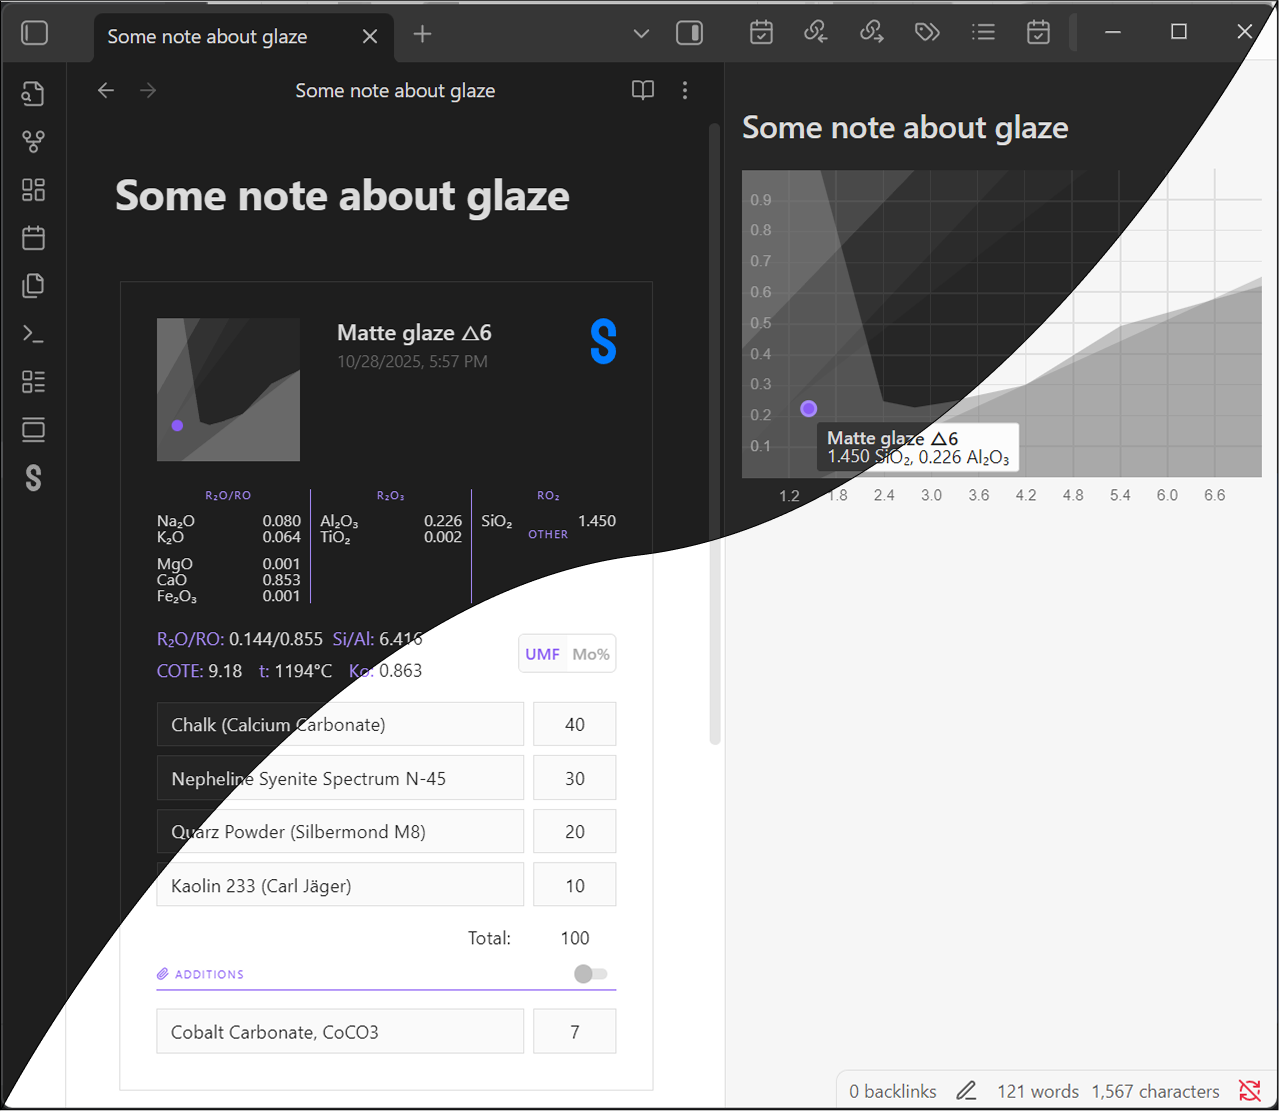The image size is (1279, 1111).
Task: Click the 'R₂O/RO: 0.144/0.855' ratio value
Action: 240,639
